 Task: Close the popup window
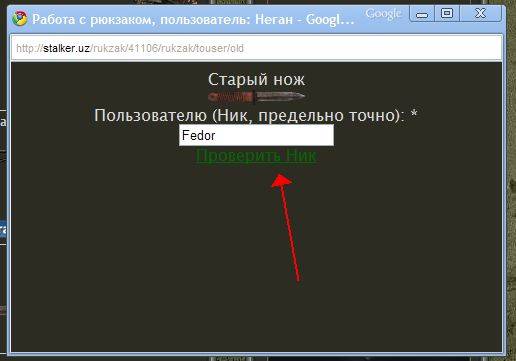click(480, 14)
